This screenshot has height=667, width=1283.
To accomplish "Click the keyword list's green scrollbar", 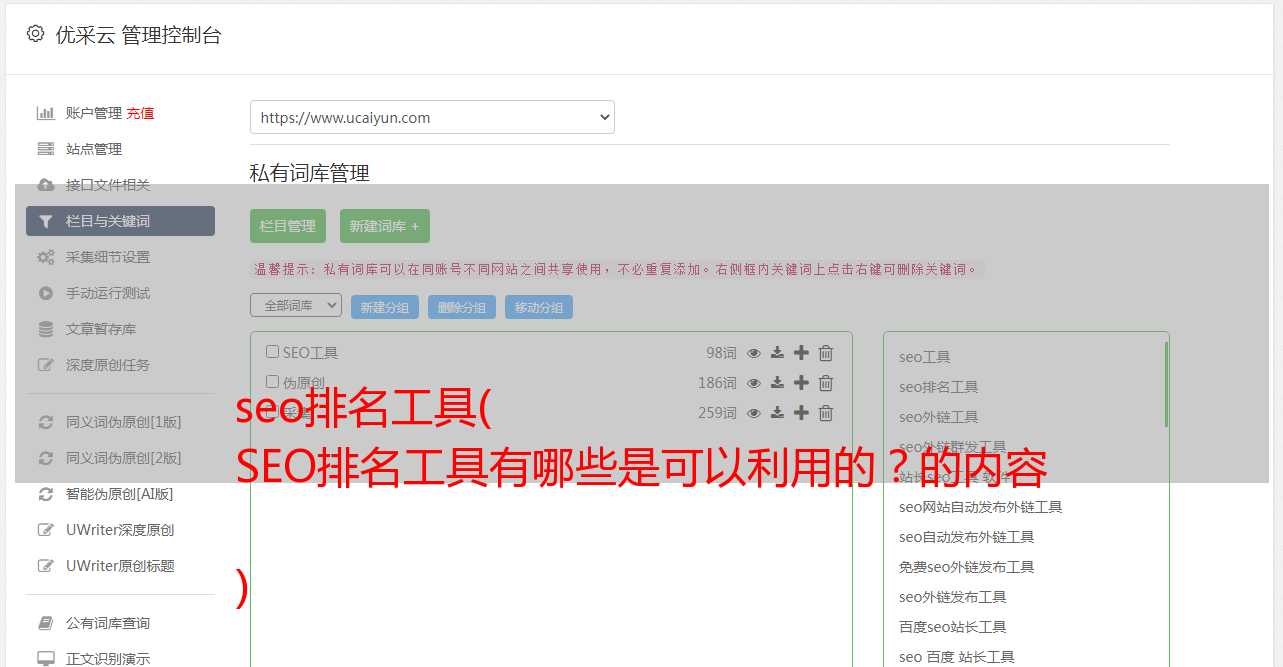I will coord(1166,384).
